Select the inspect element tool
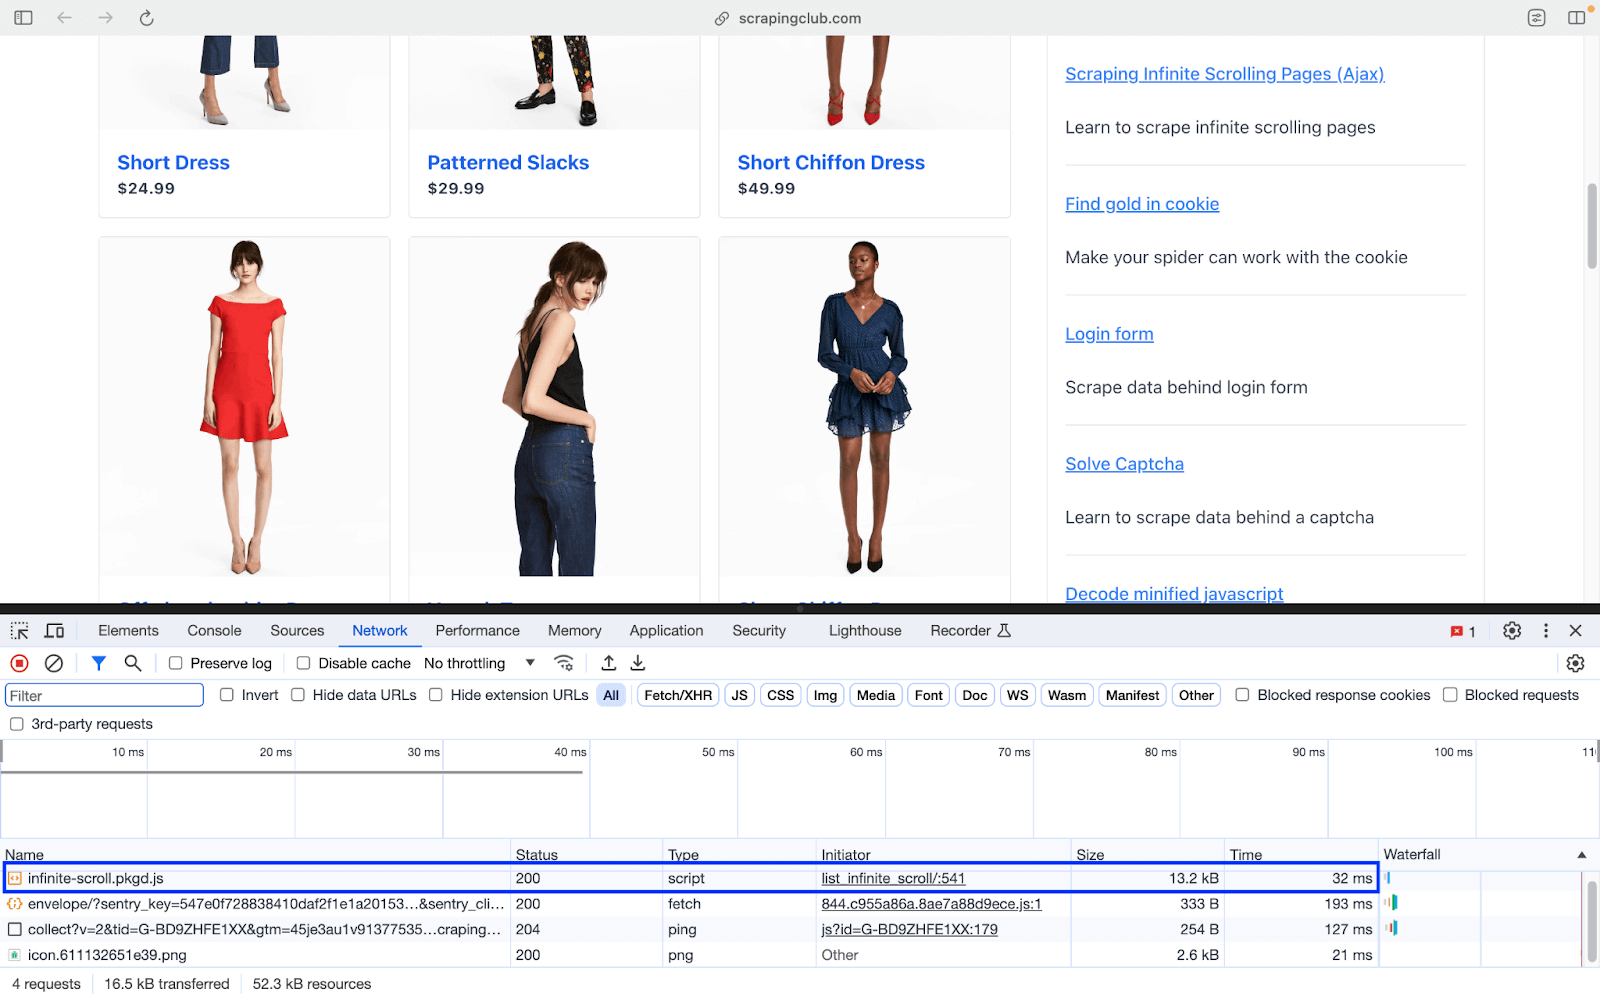The height and width of the screenshot is (1000, 1600). [x=19, y=630]
